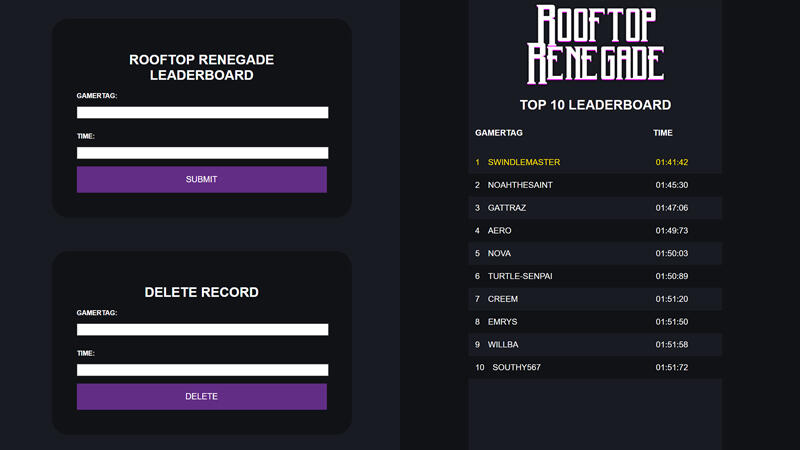Select the CREEM leaderboard row
This screenshot has width=800, height=450.
[594, 299]
